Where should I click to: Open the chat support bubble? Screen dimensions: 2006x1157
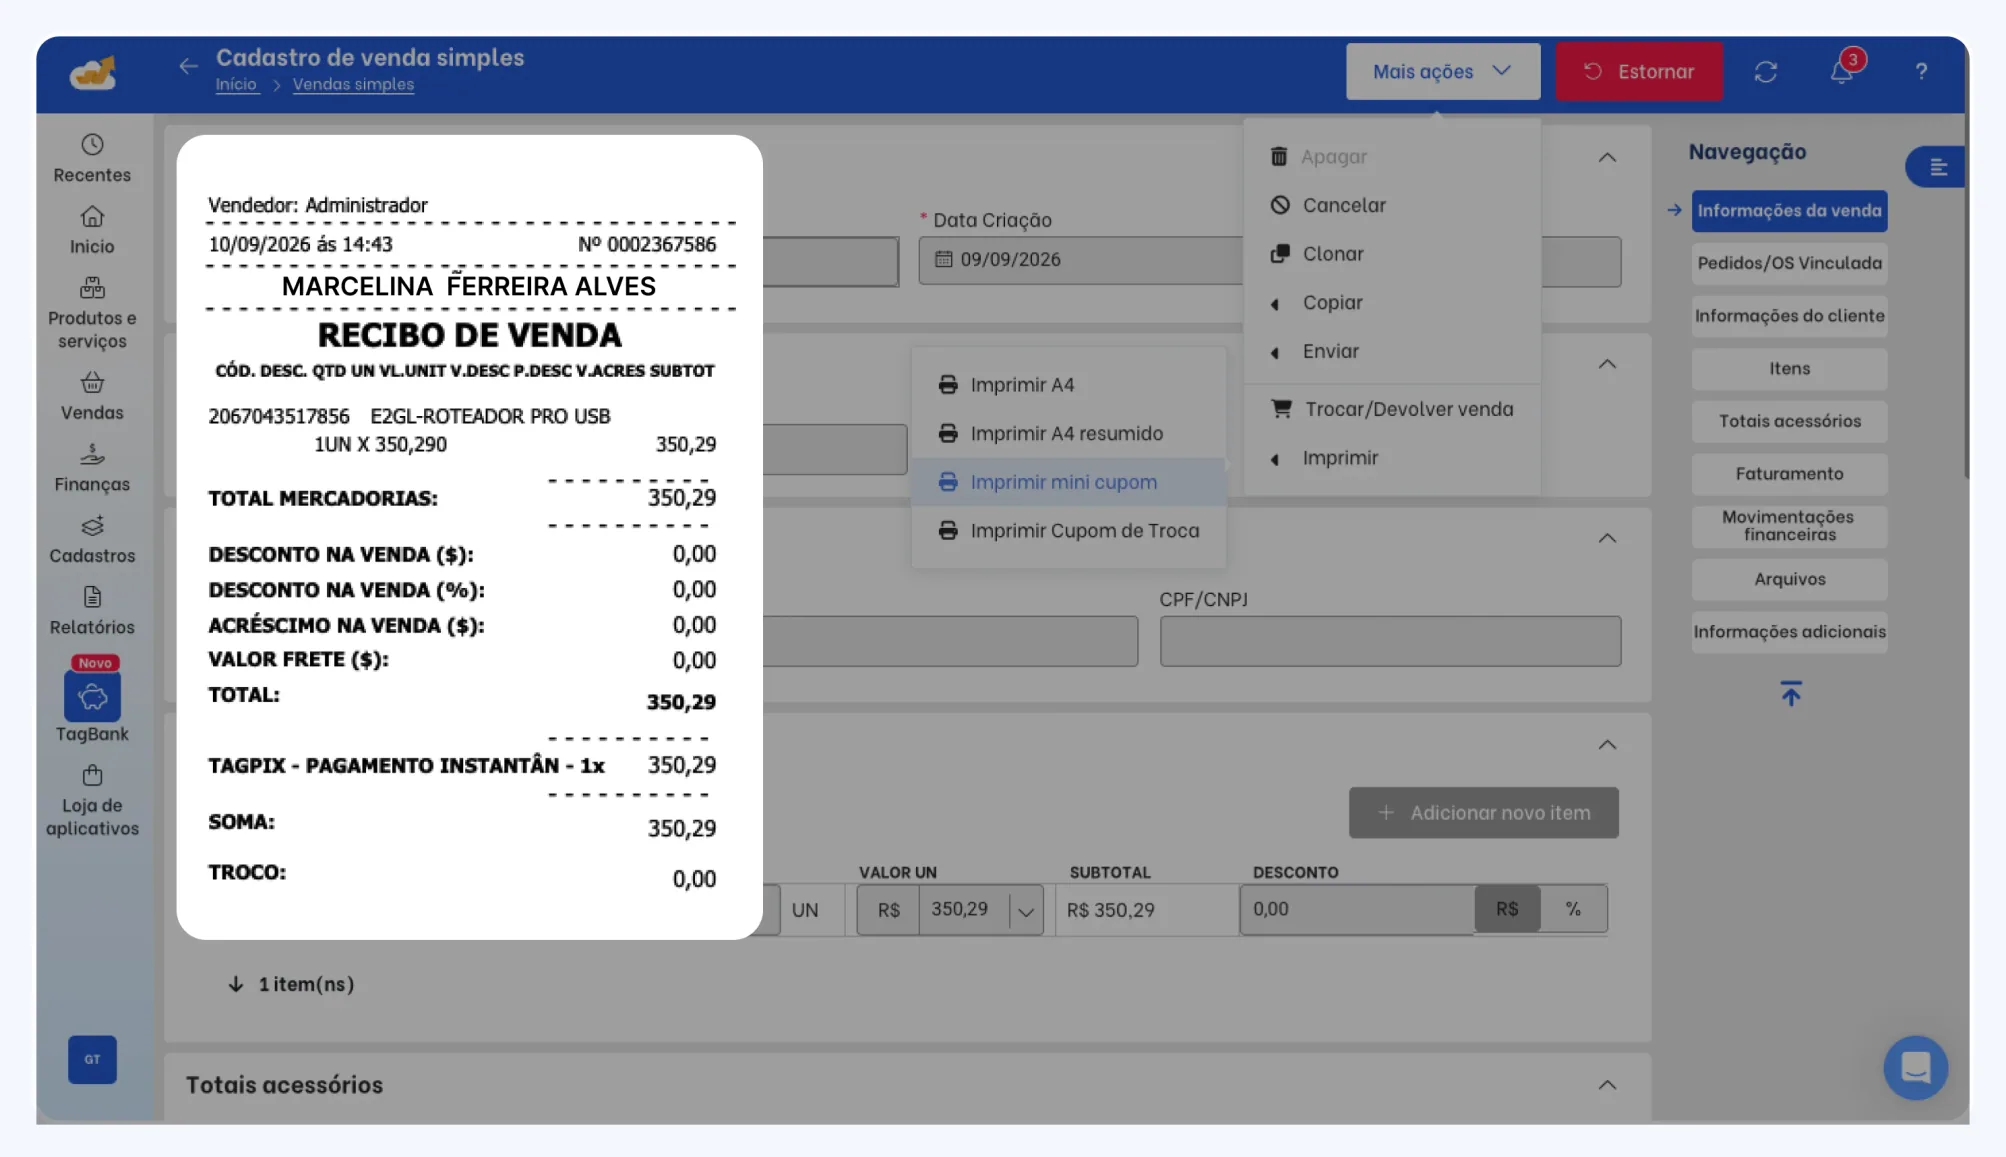tap(1915, 1067)
